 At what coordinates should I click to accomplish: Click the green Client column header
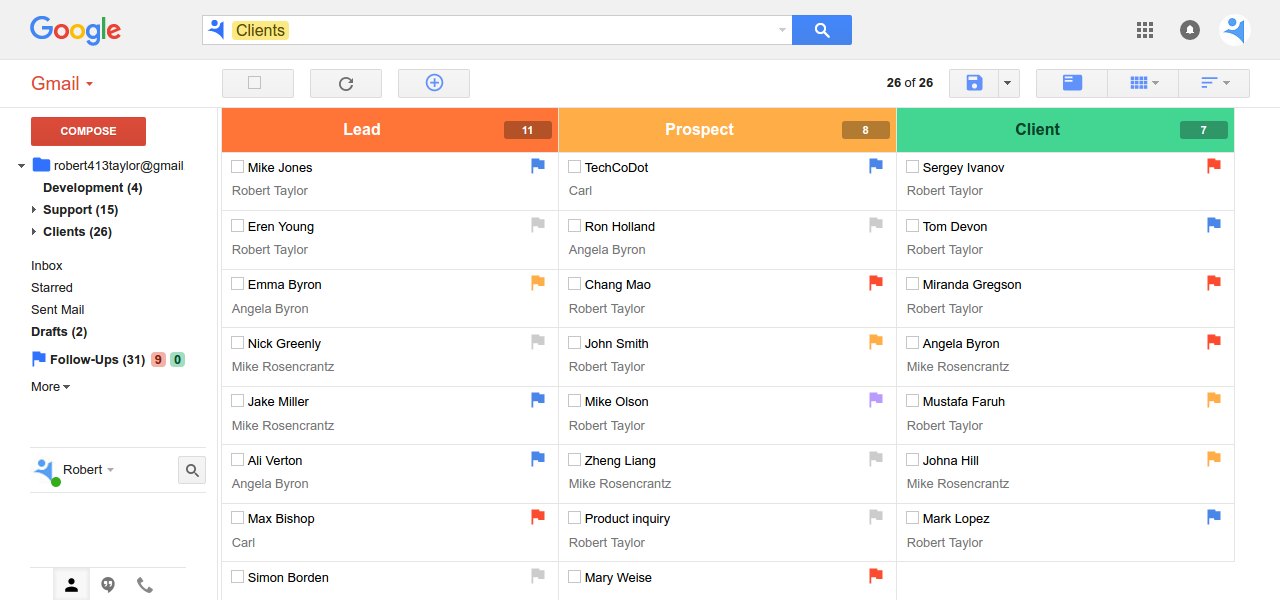(x=1066, y=130)
